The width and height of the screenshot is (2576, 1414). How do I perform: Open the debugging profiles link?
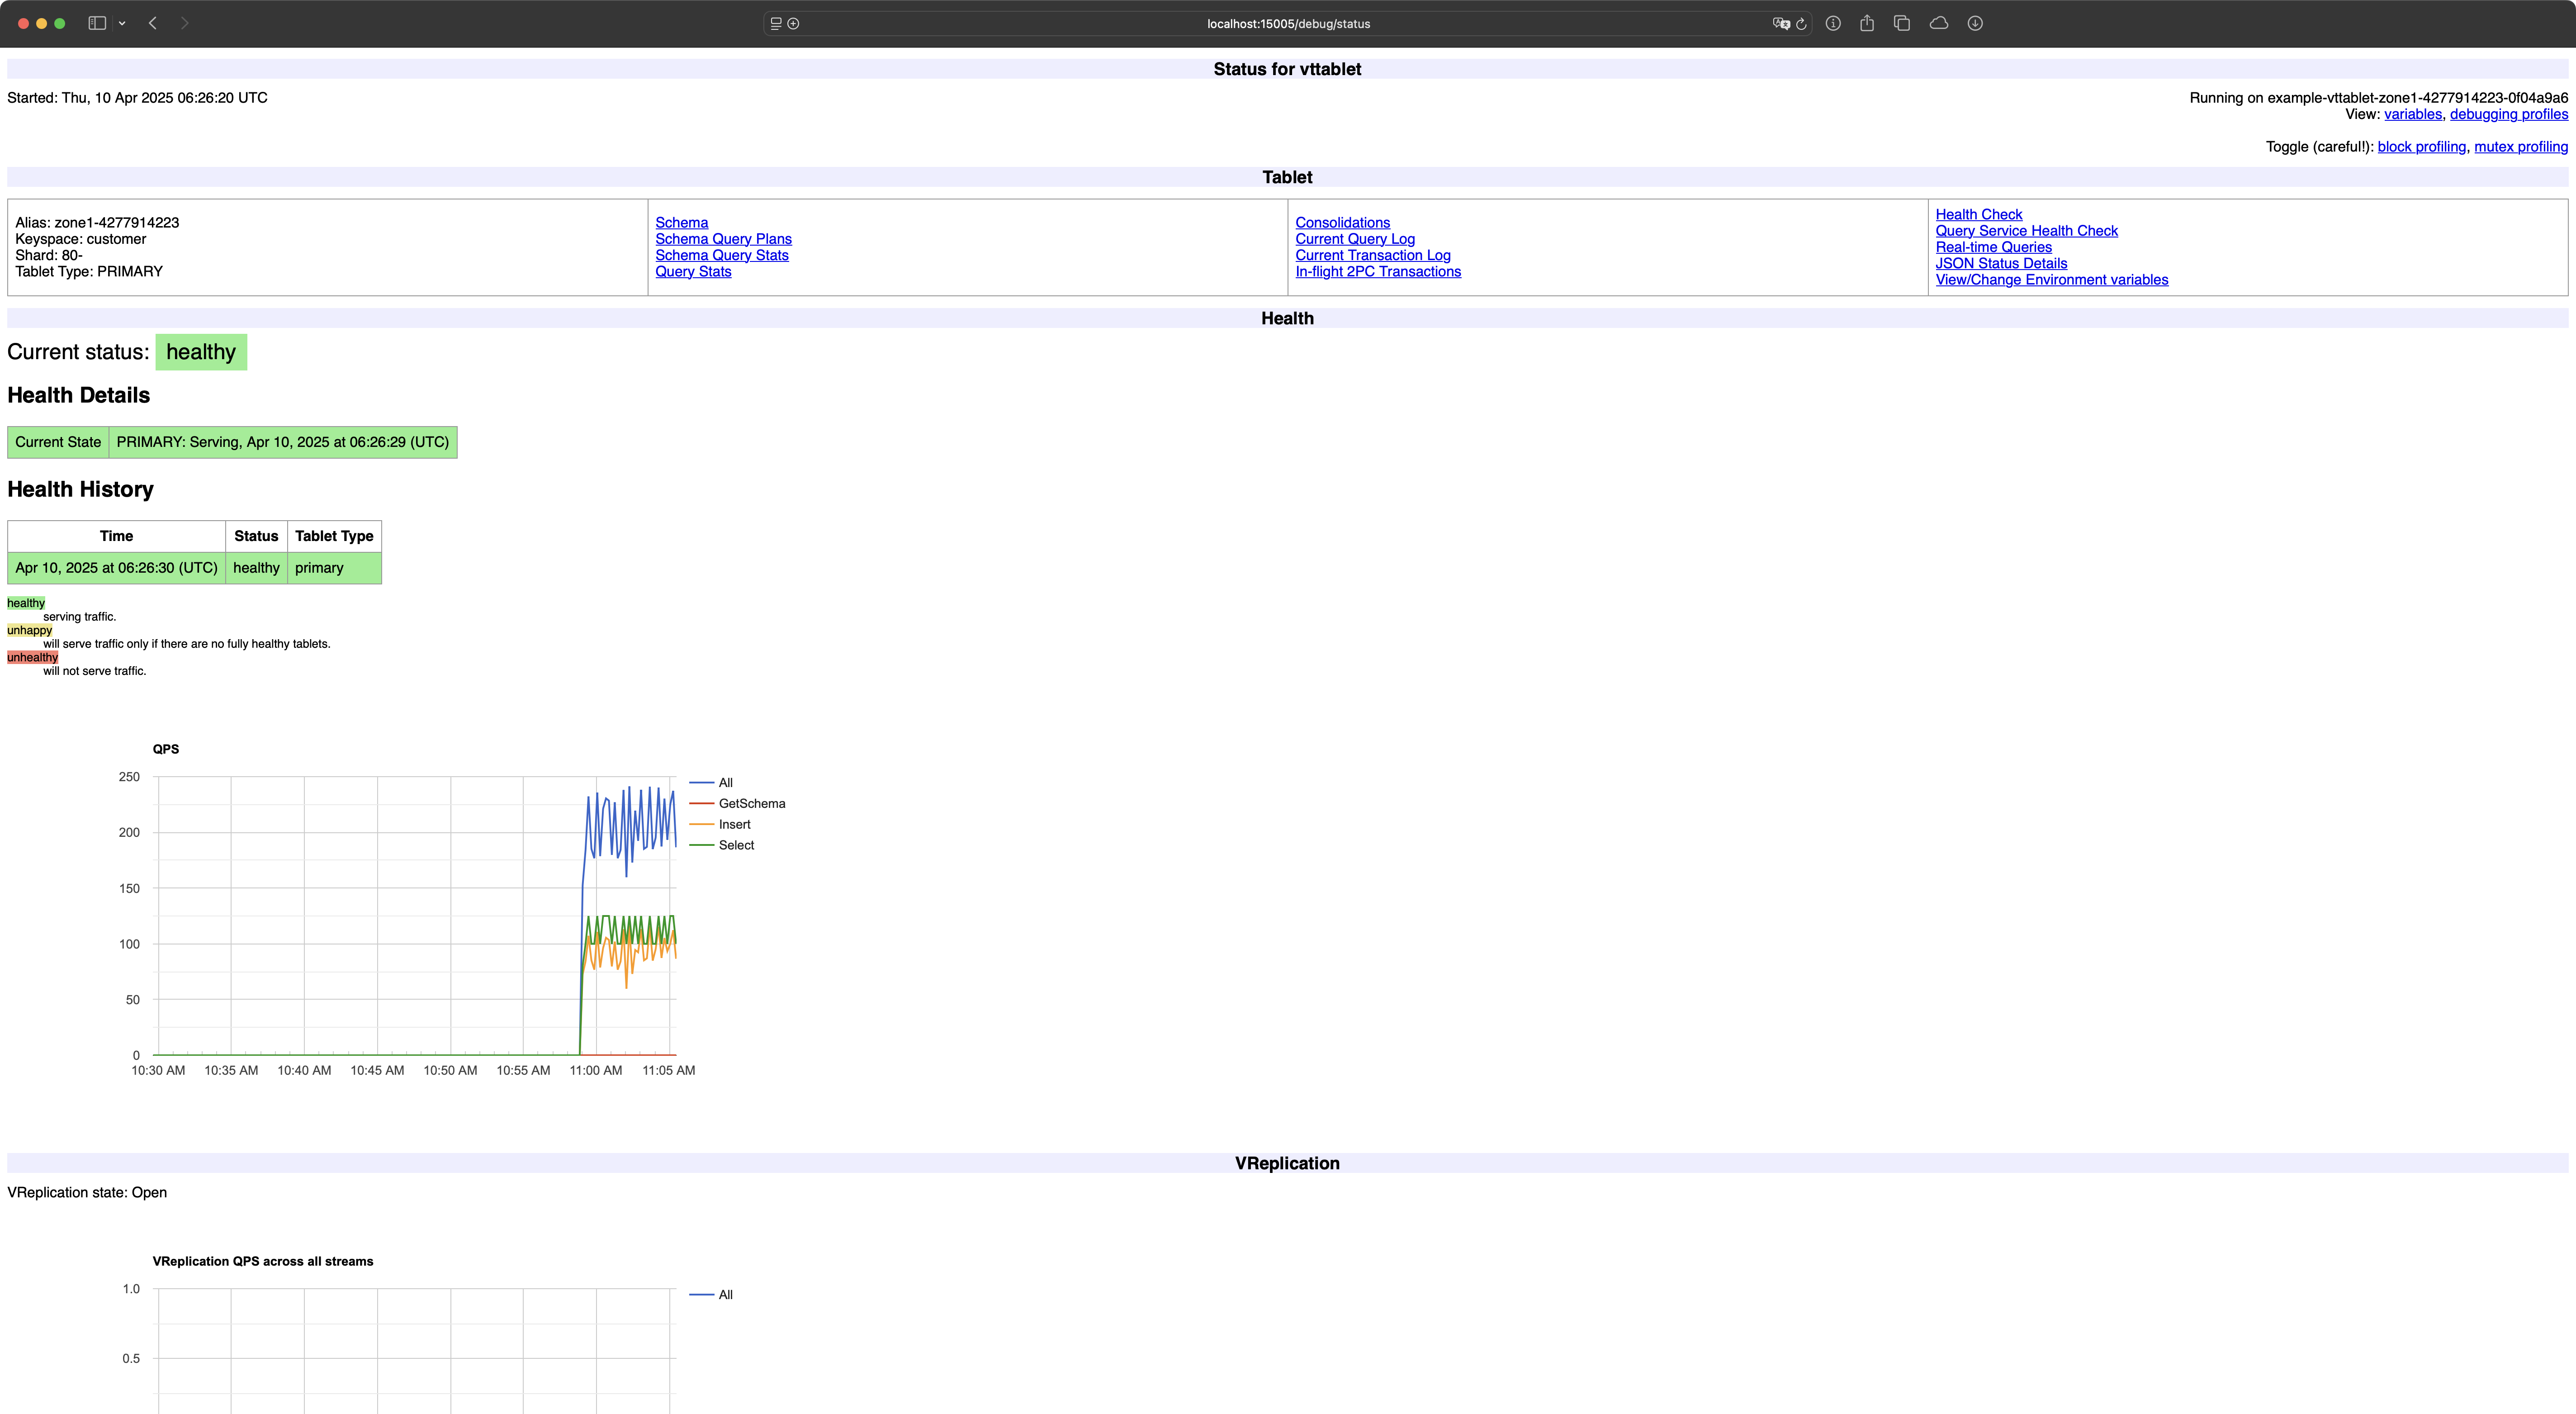[2508, 114]
